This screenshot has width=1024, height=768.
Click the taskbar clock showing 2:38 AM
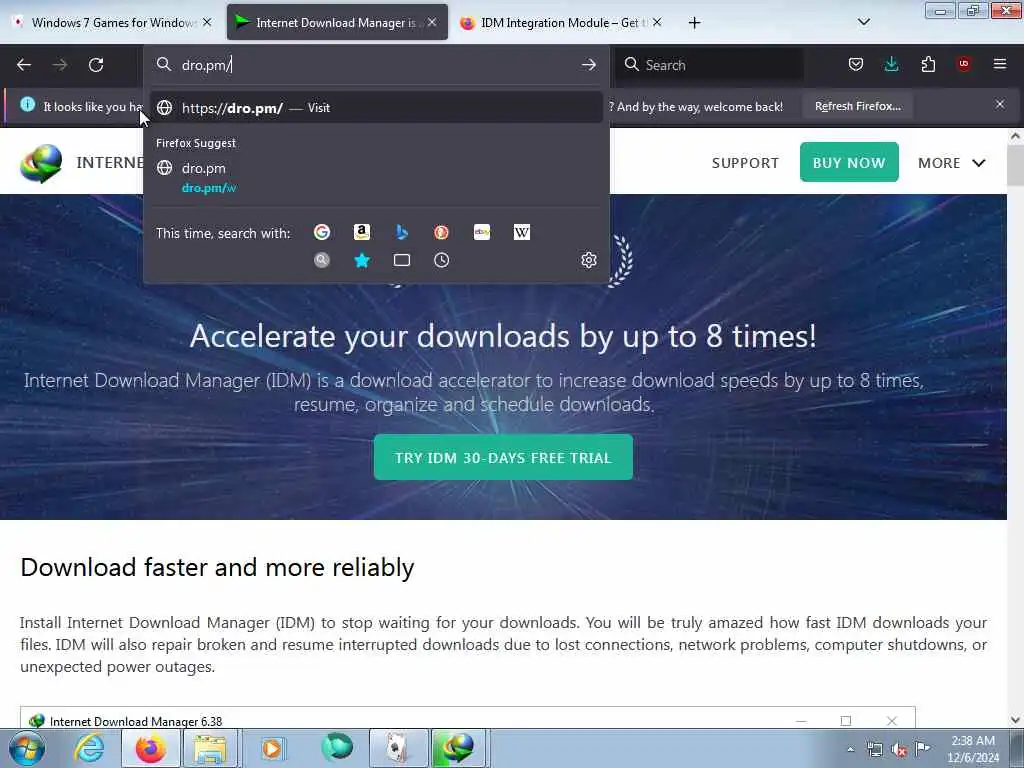(973, 749)
